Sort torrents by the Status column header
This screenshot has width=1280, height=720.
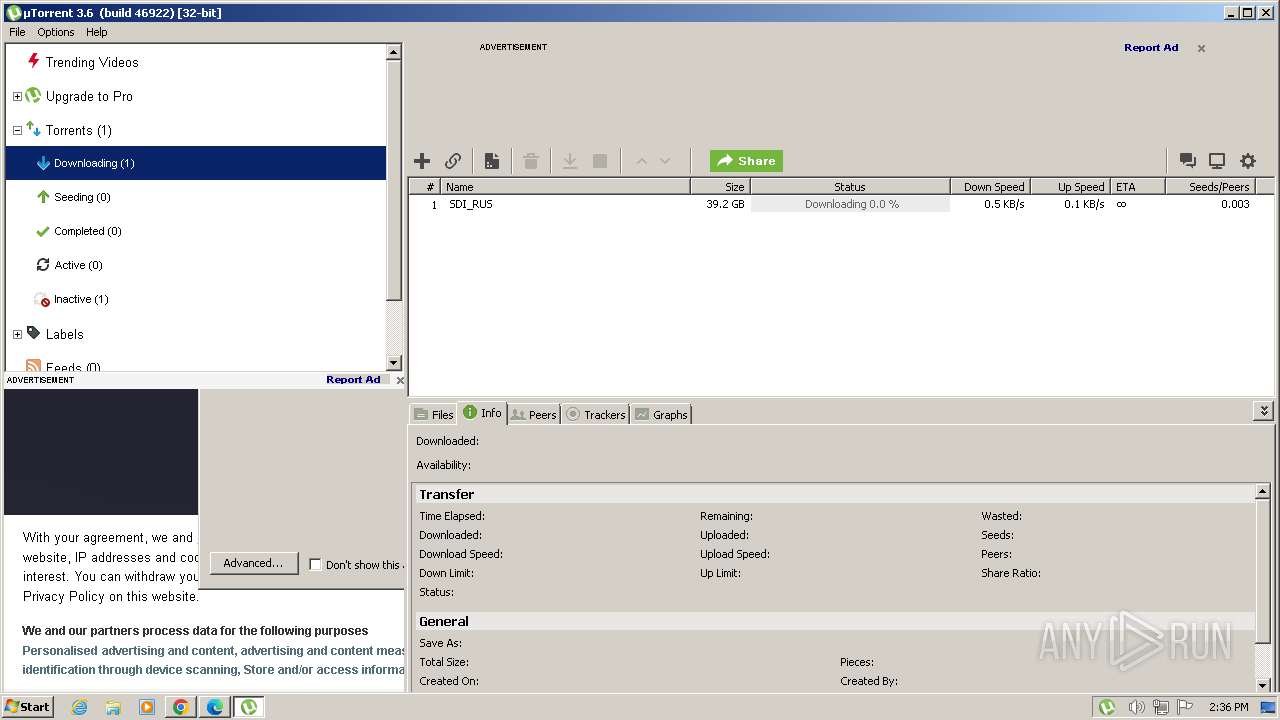pyautogui.click(x=850, y=187)
